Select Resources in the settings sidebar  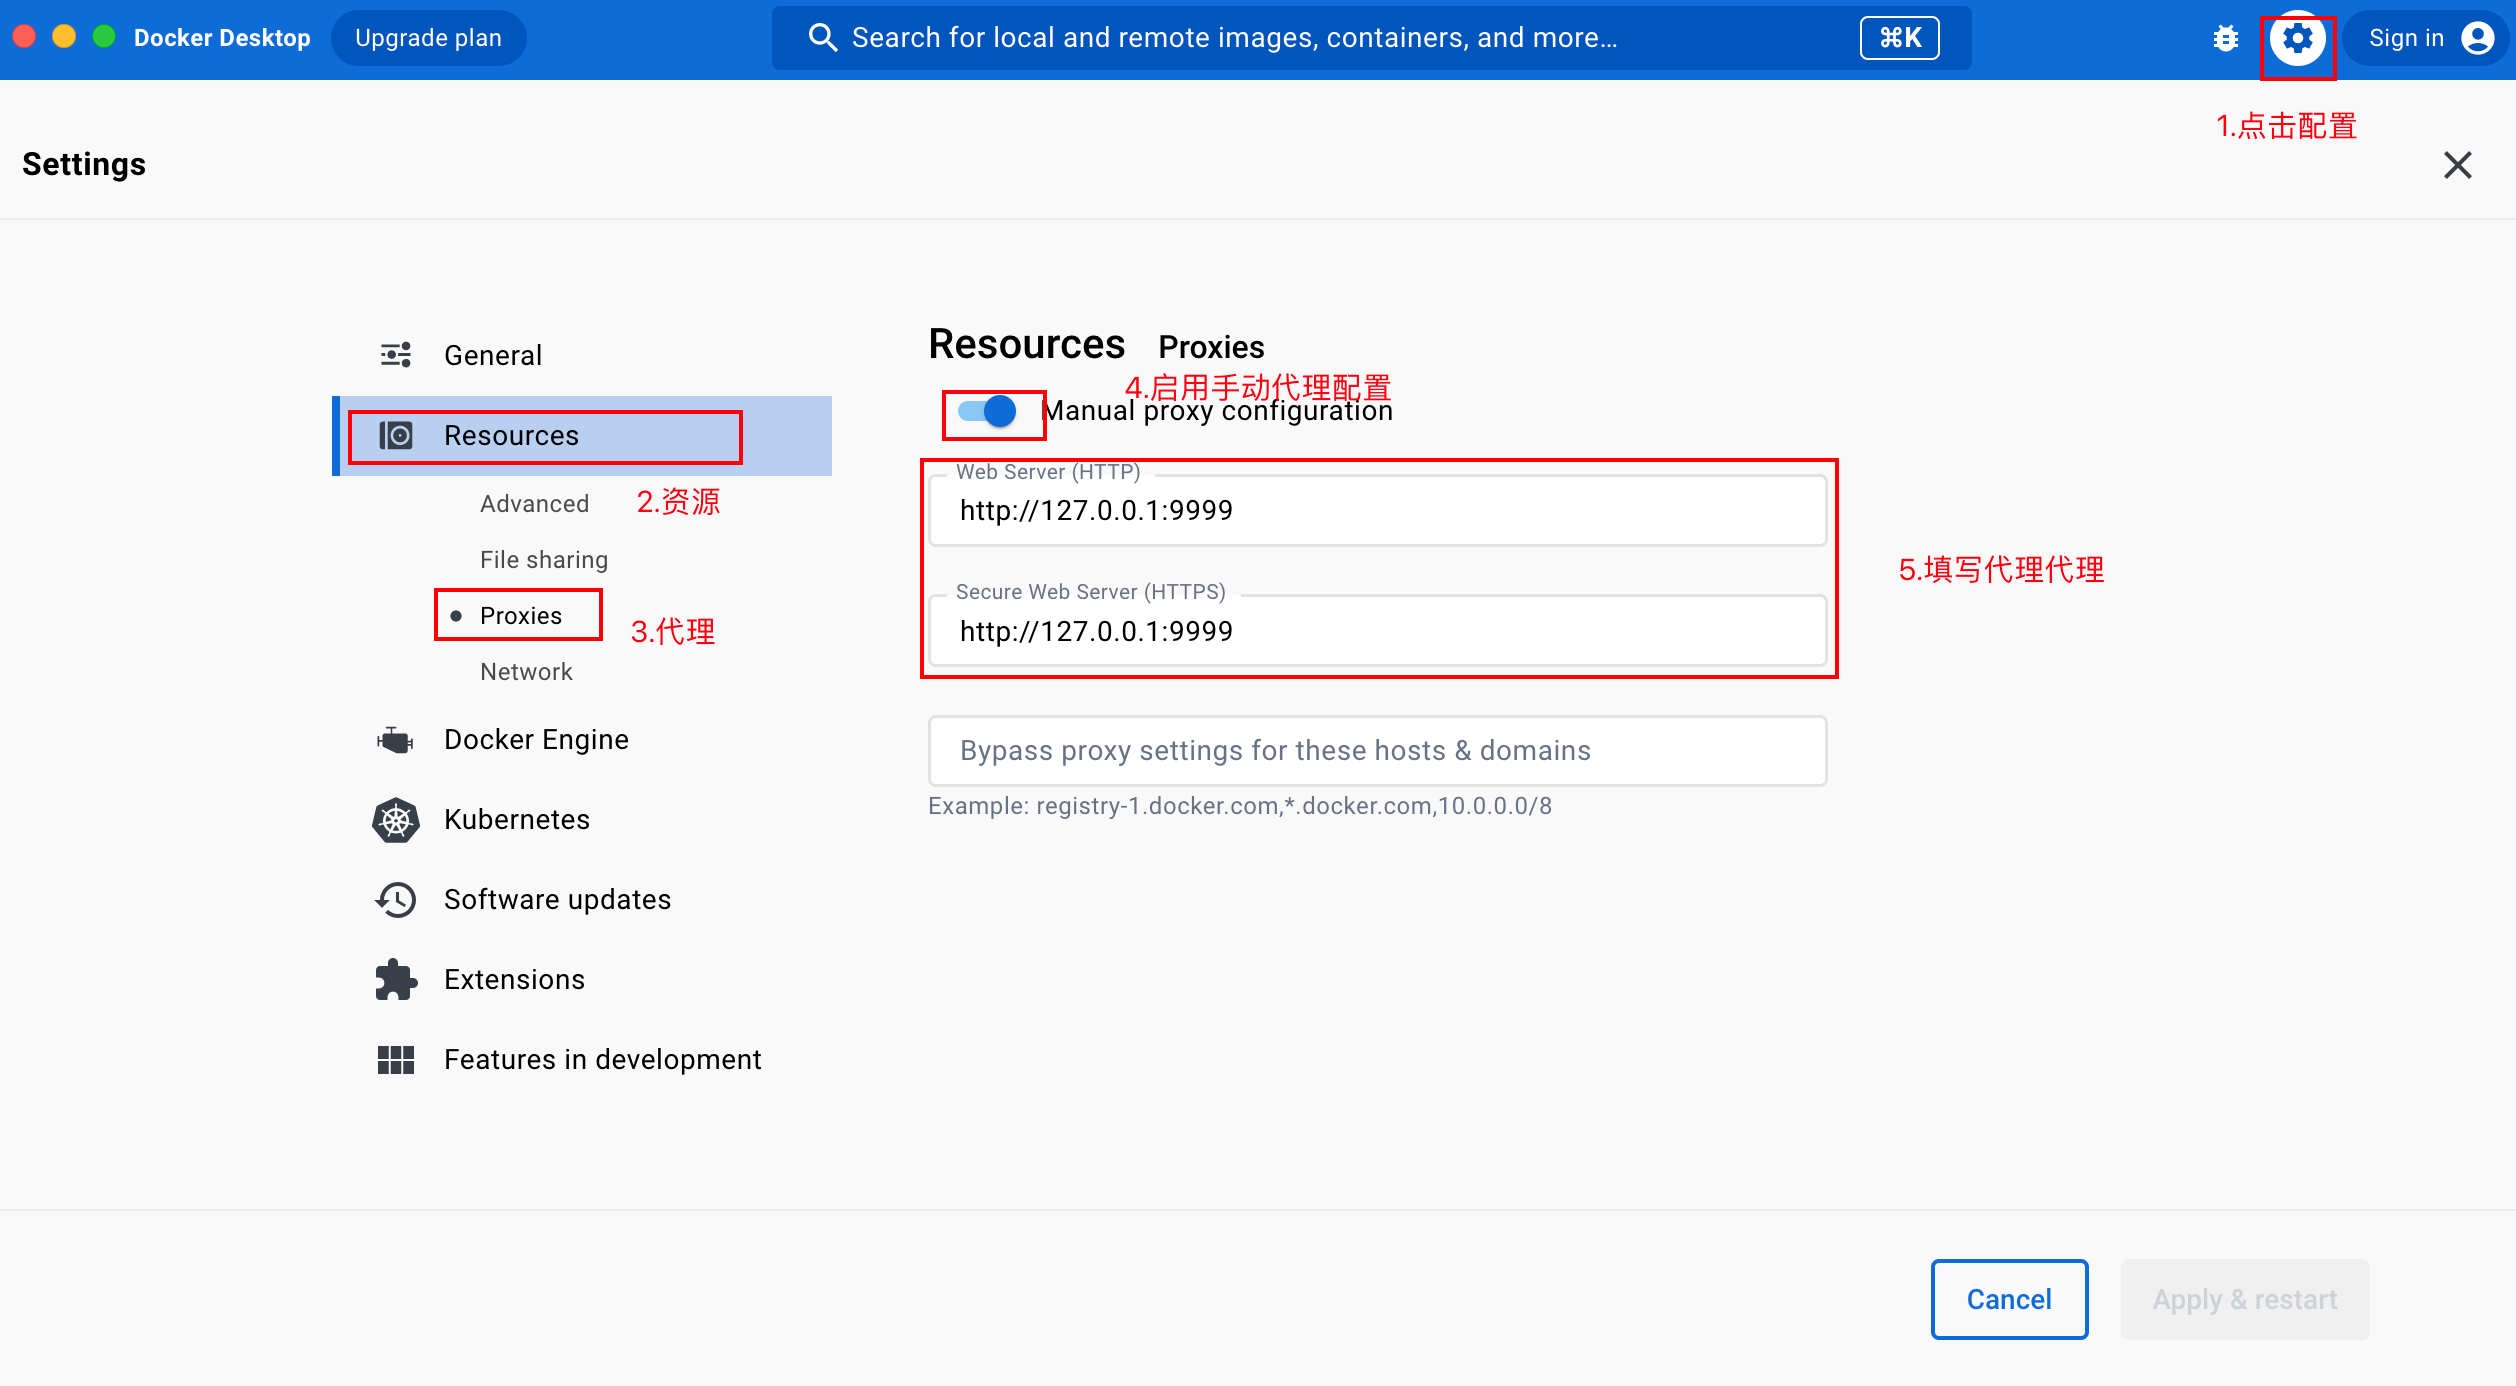(582, 436)
